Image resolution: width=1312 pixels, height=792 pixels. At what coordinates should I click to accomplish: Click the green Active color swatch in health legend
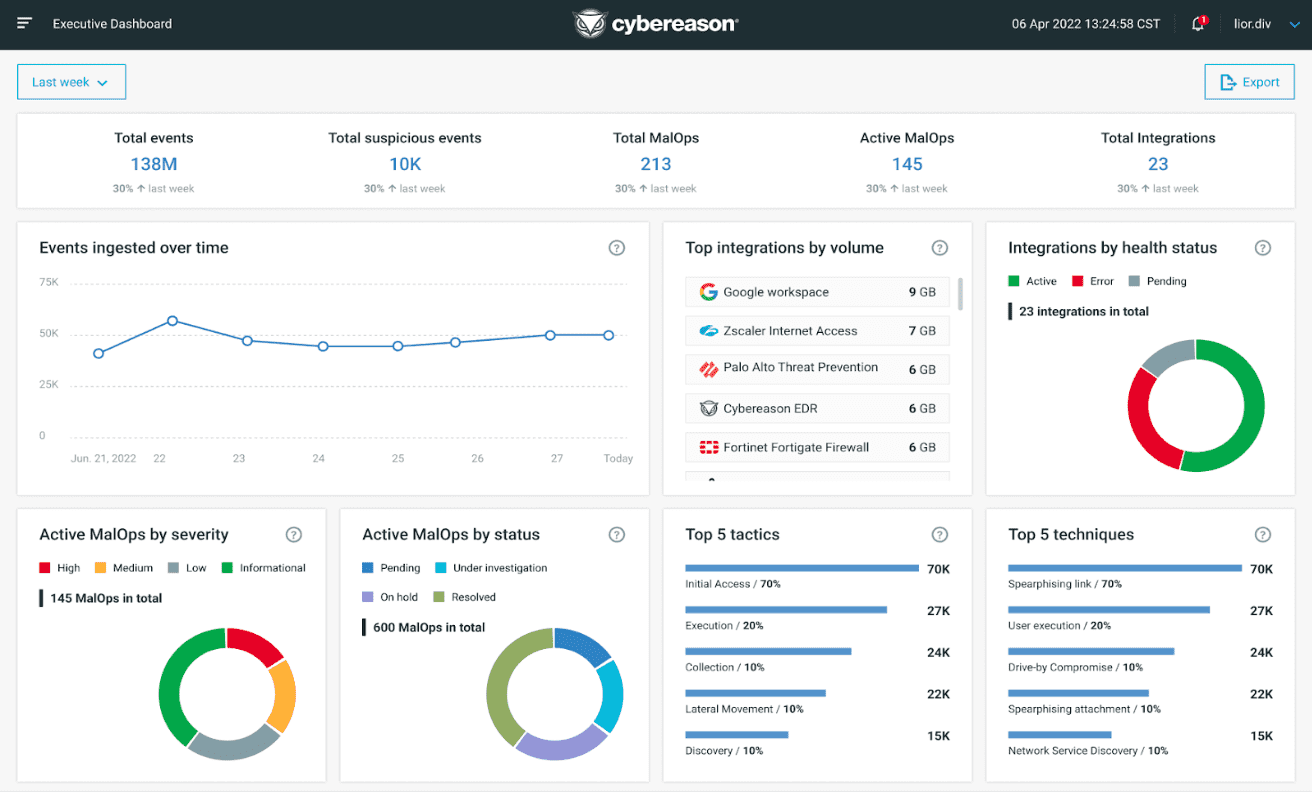tap(1012, 281)
